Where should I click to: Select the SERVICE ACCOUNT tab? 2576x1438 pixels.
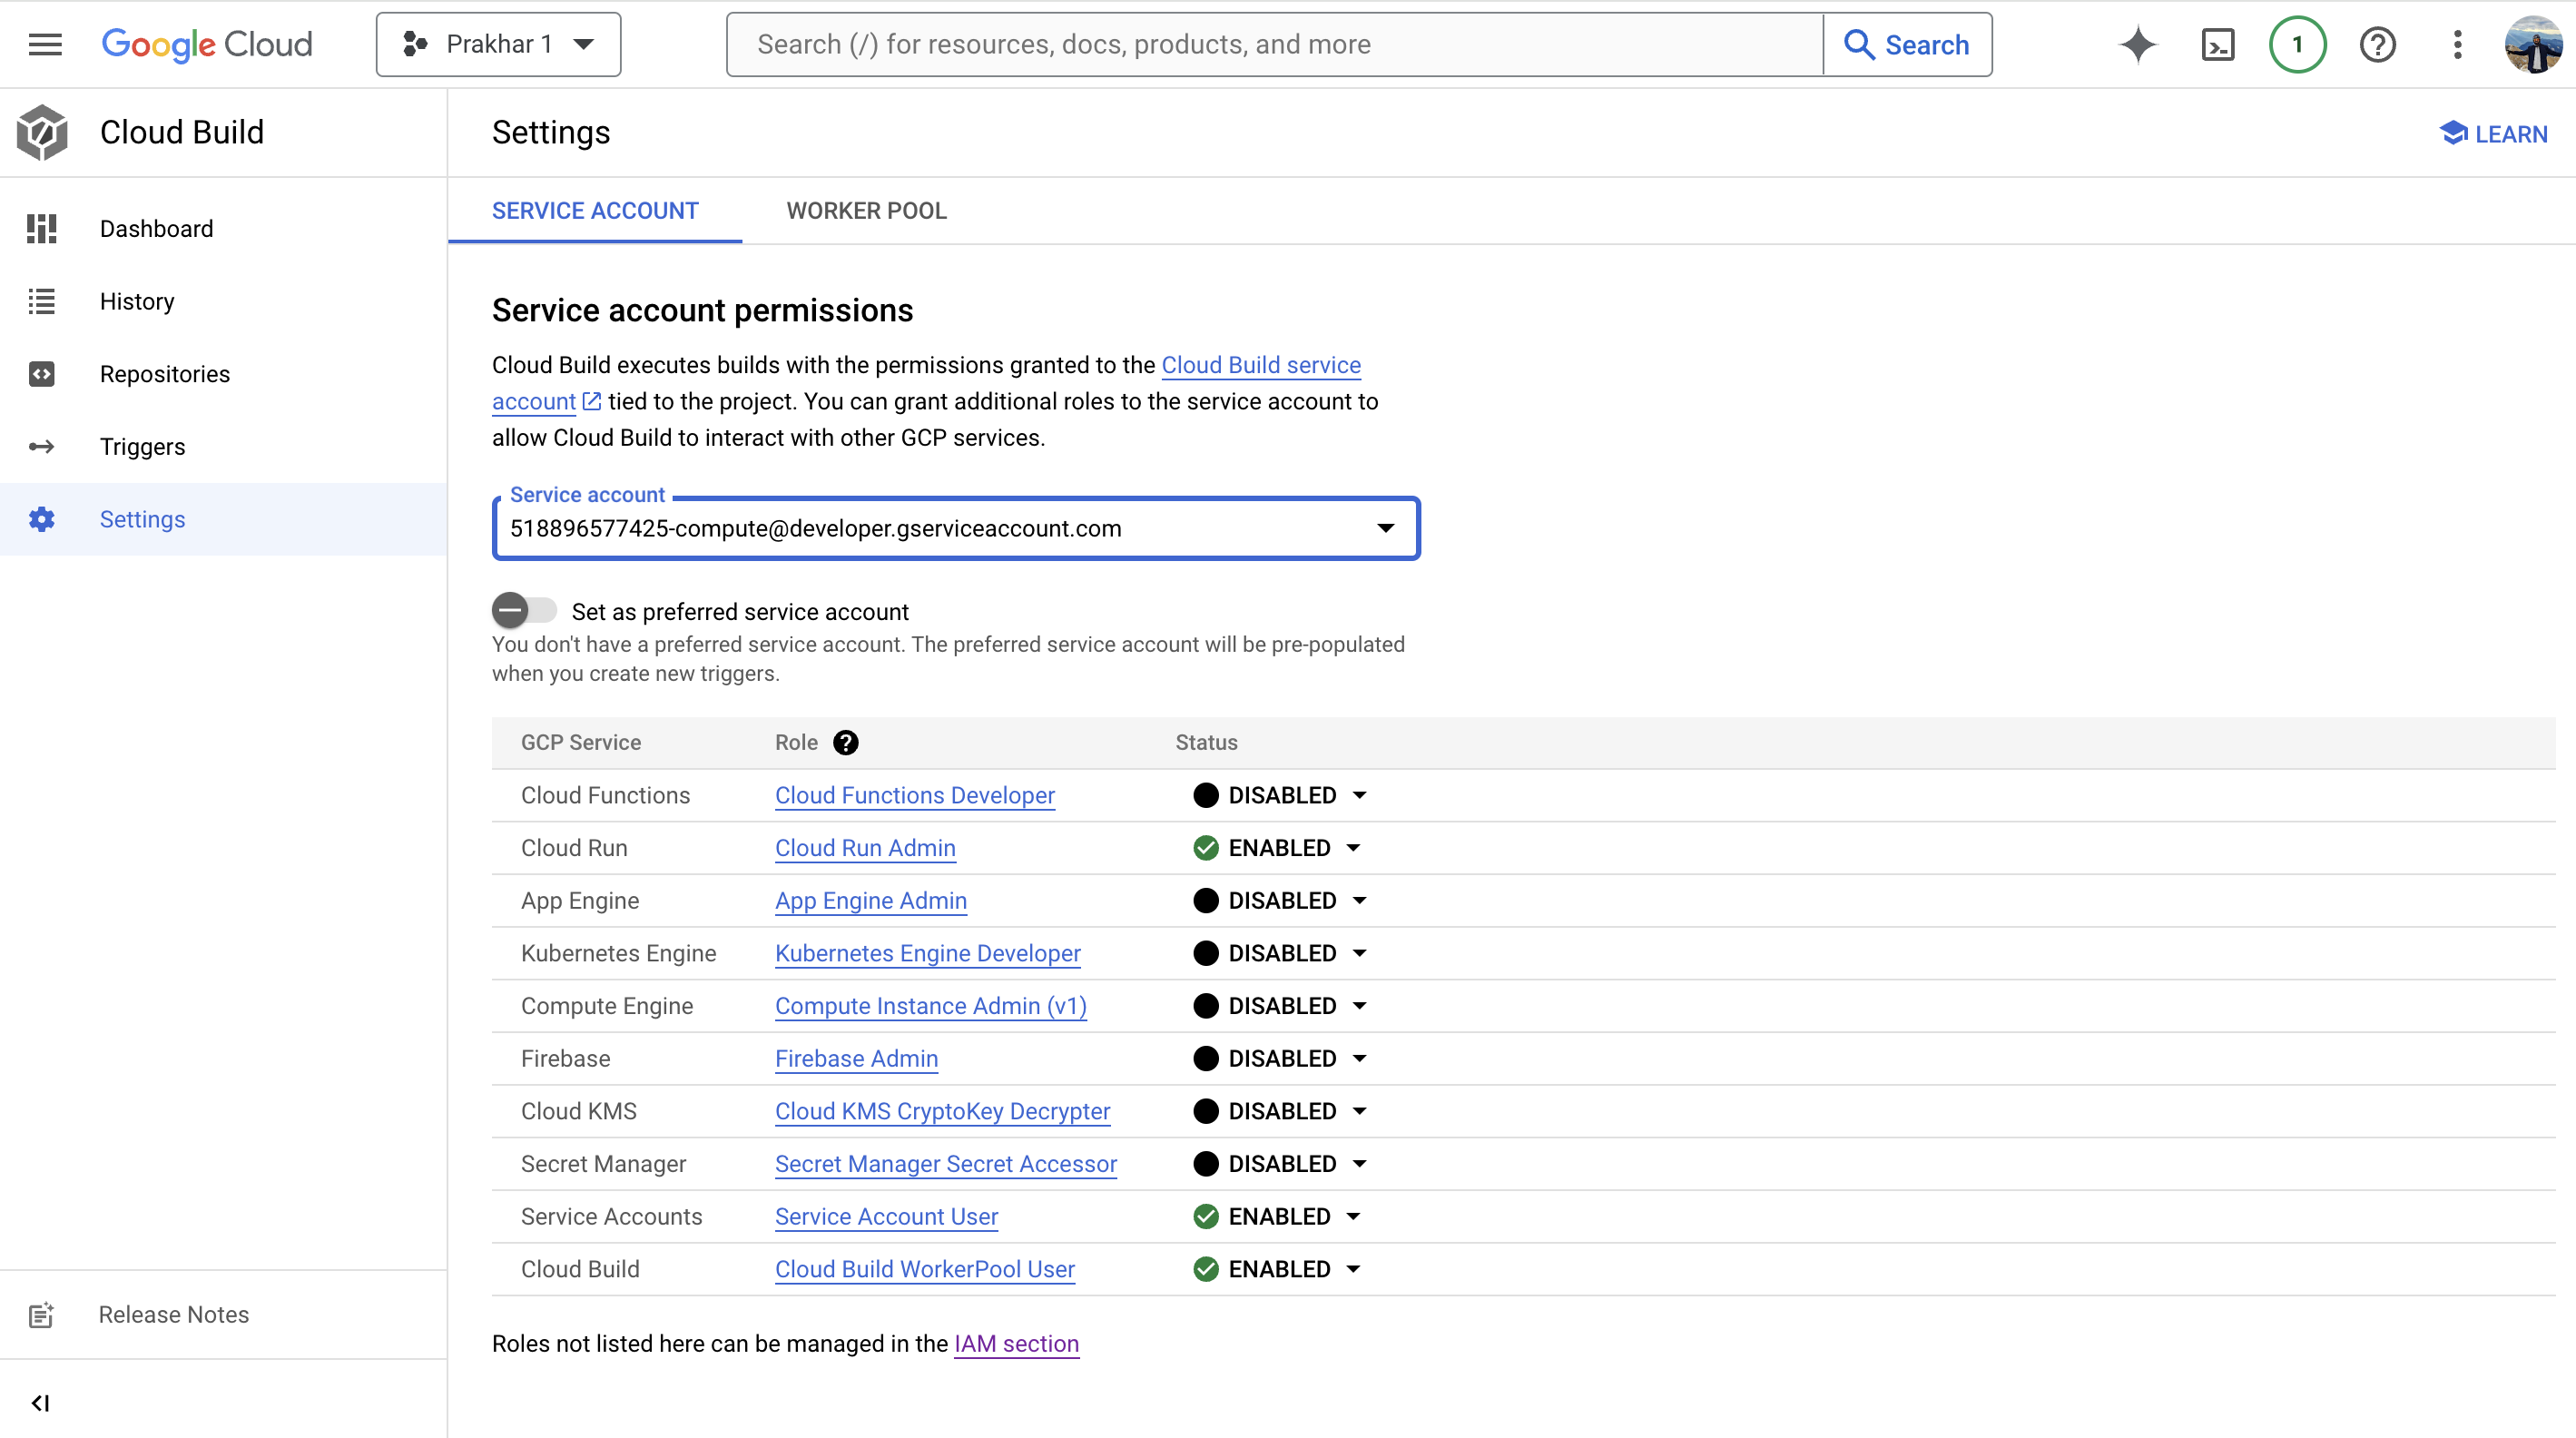tap(594, 210)
